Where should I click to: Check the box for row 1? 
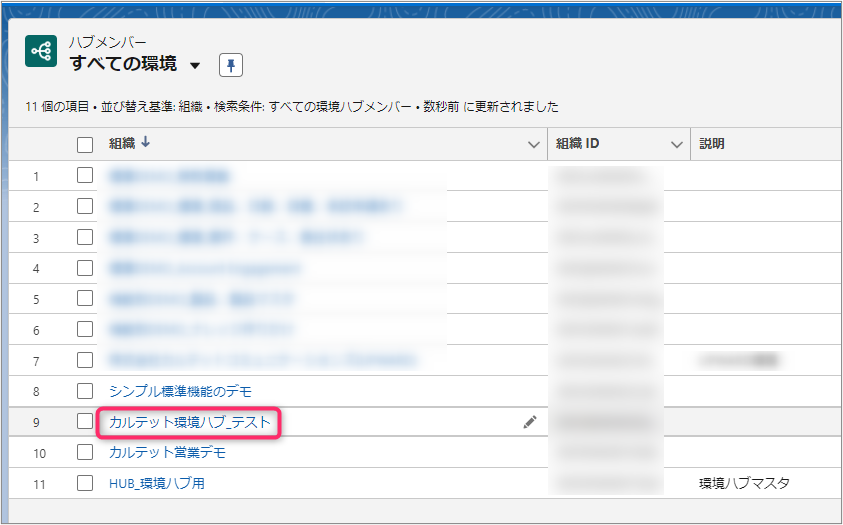pos(85,176)
